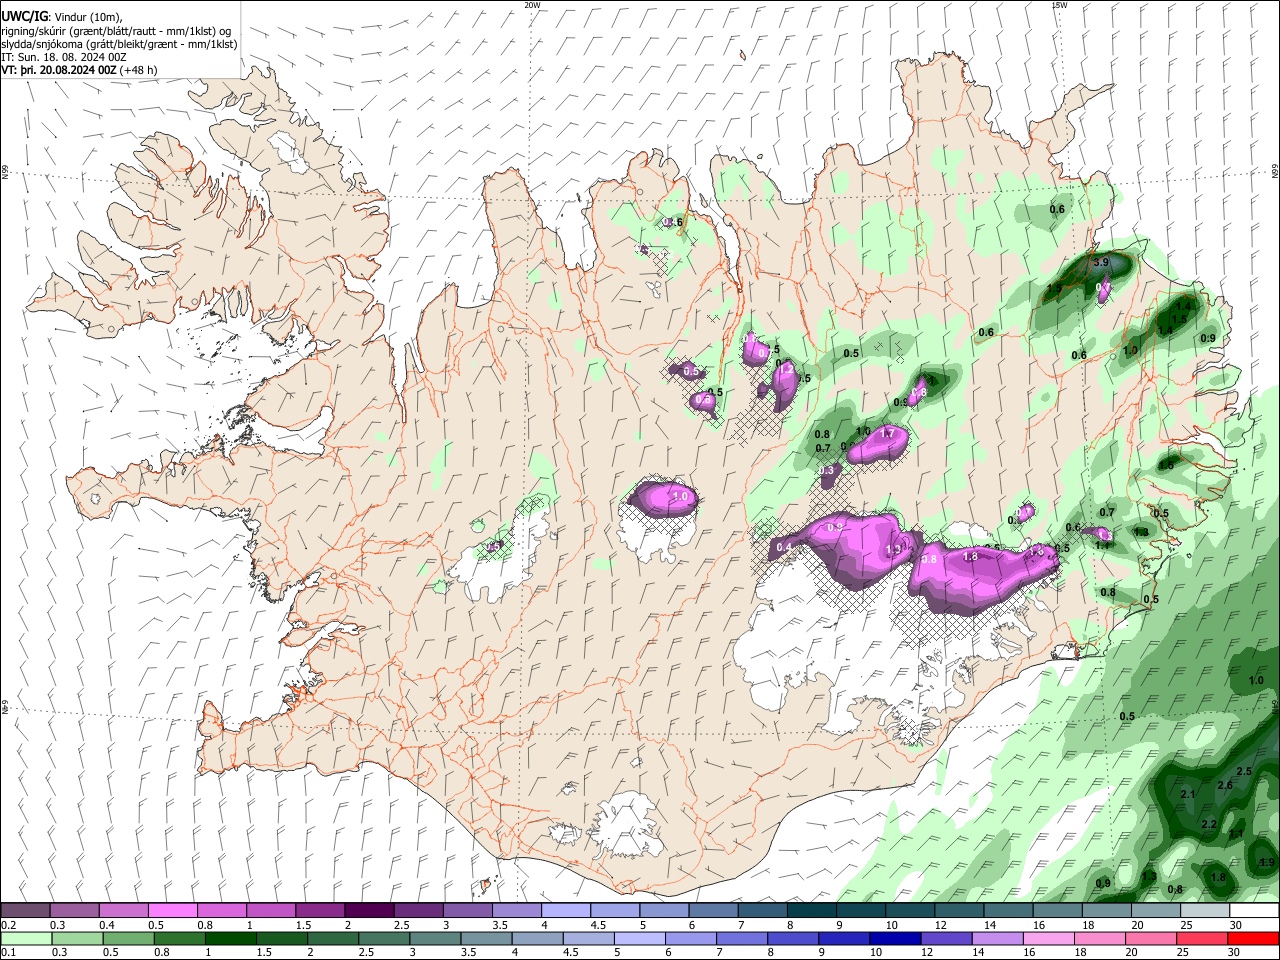The height and width of the screenshot is (960, 1280).
Task: Pick the navy blue 10–12 rain scale swatch
Action: [x=895, y=938]
